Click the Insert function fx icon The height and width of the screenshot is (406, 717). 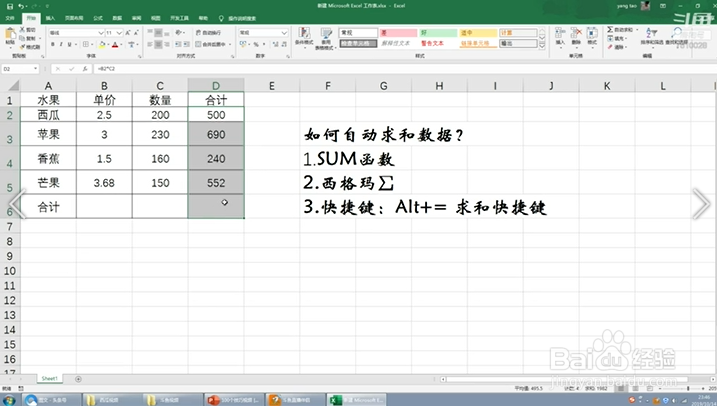tap(85, 69)
